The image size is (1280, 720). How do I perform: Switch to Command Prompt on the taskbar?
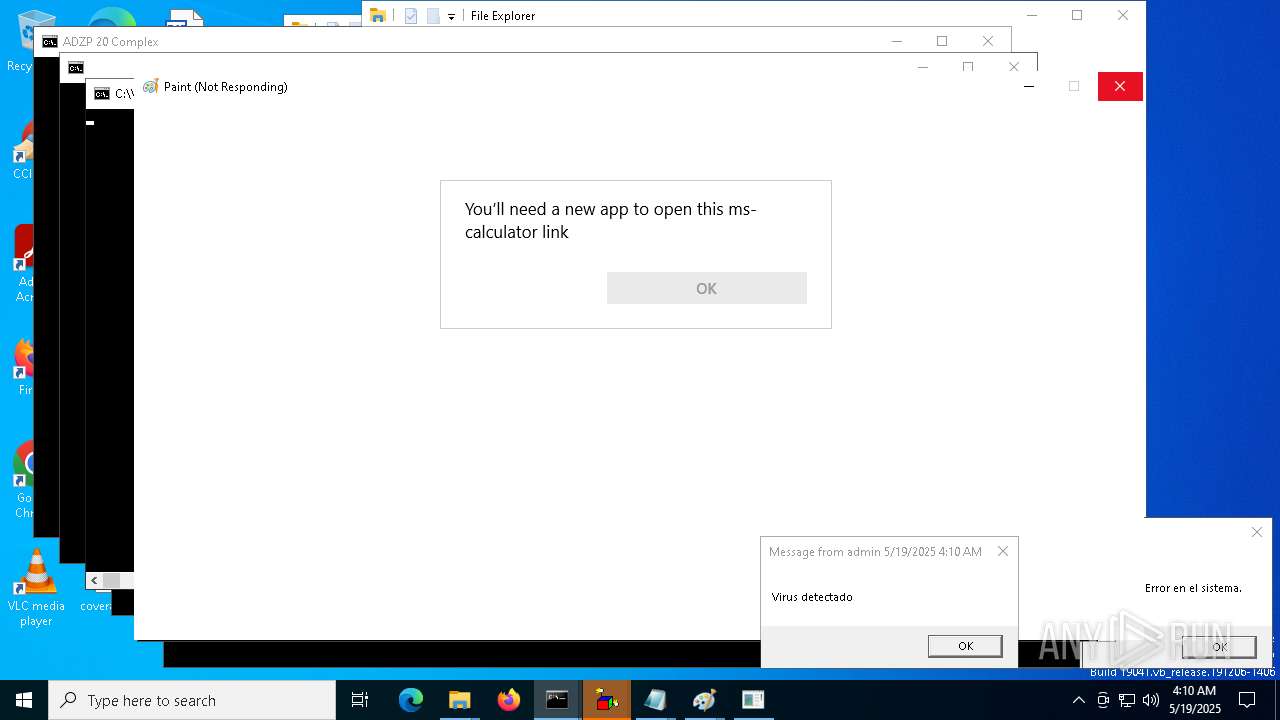click(557, 700)
